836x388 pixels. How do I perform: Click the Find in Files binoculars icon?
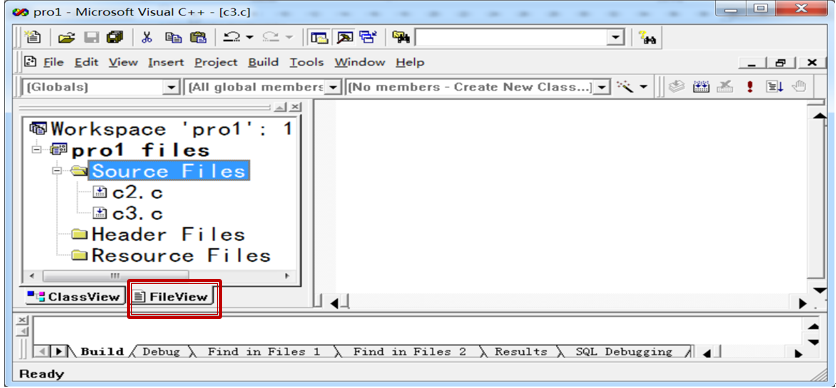tap(400, 37)
